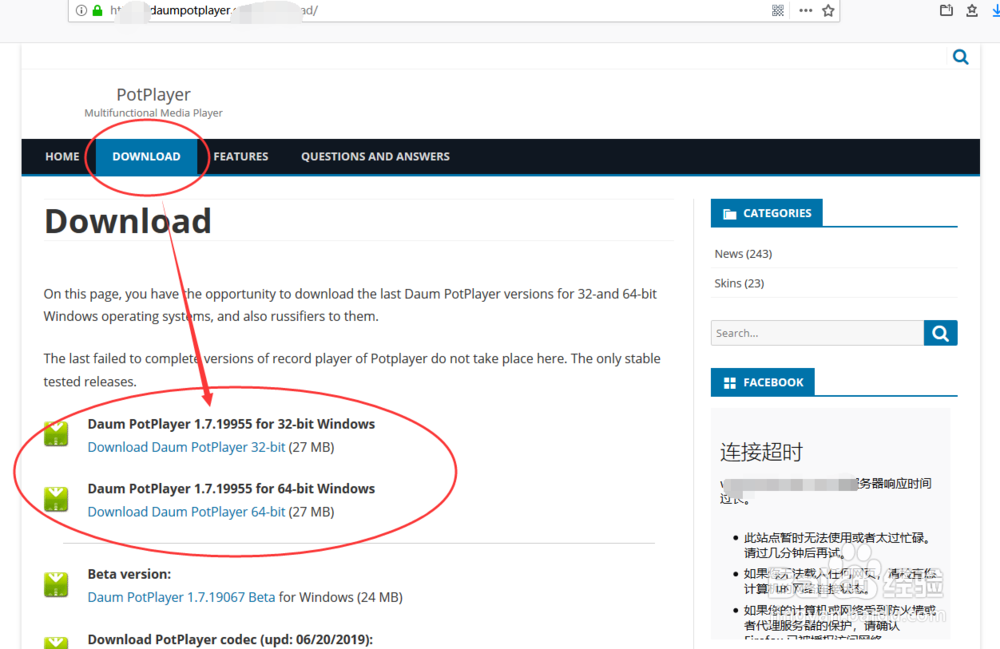Click the site info icon in address bar
The image size is (1000, 649).
point(81,10)
